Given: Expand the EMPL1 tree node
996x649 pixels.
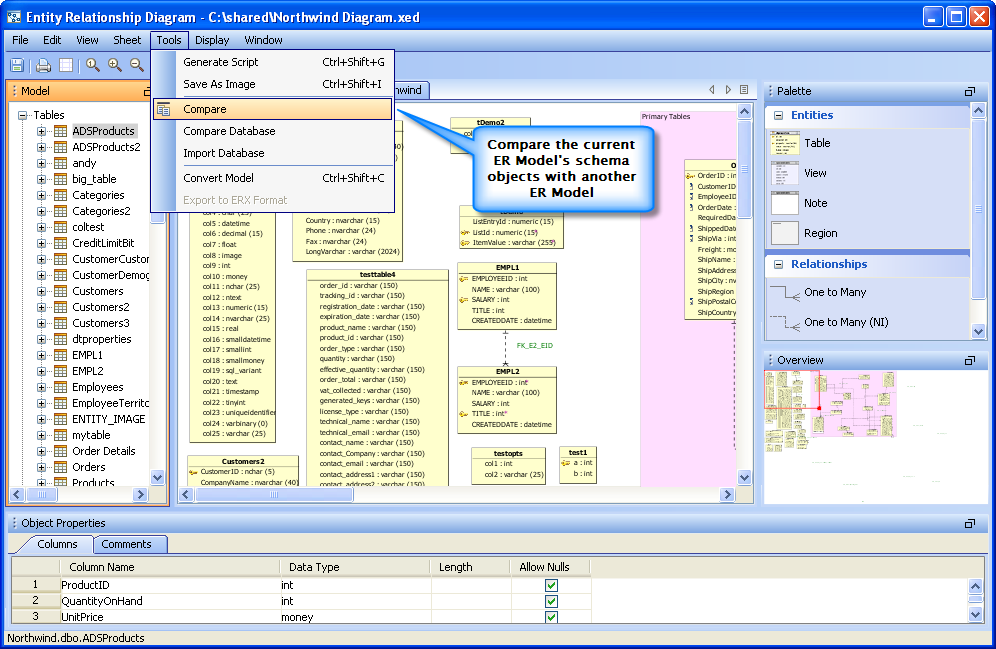Looking at the screenshot, I should tap(41, 356).
